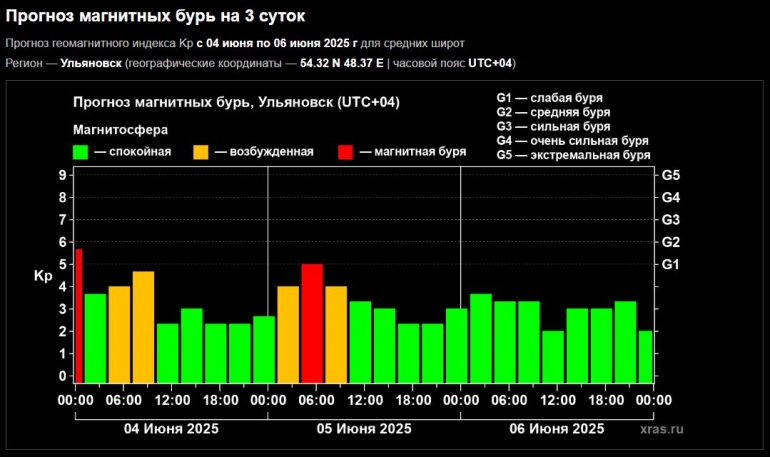Click the 'G3 — сильная буря' legend entry
Viewport: 770px width, 457px height.
click(553, 127)
